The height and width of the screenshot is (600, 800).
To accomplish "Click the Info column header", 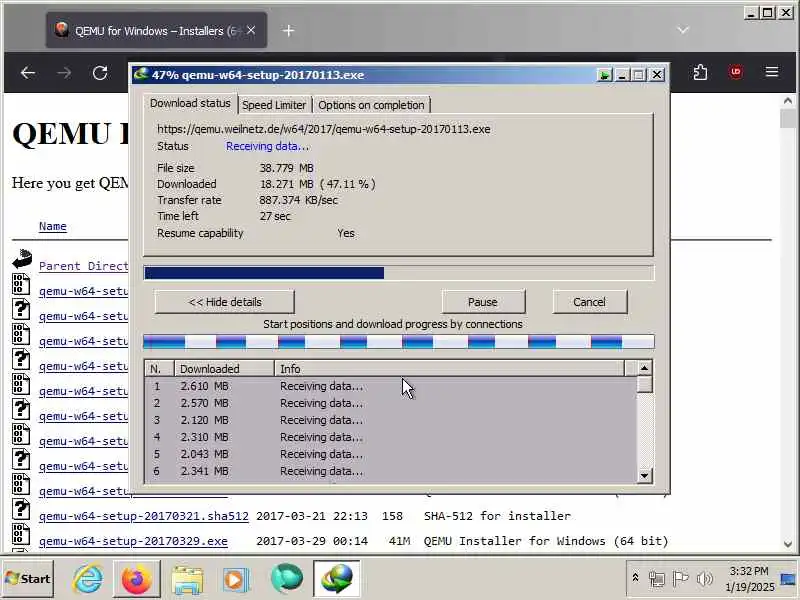I will (x=449, y=368).
